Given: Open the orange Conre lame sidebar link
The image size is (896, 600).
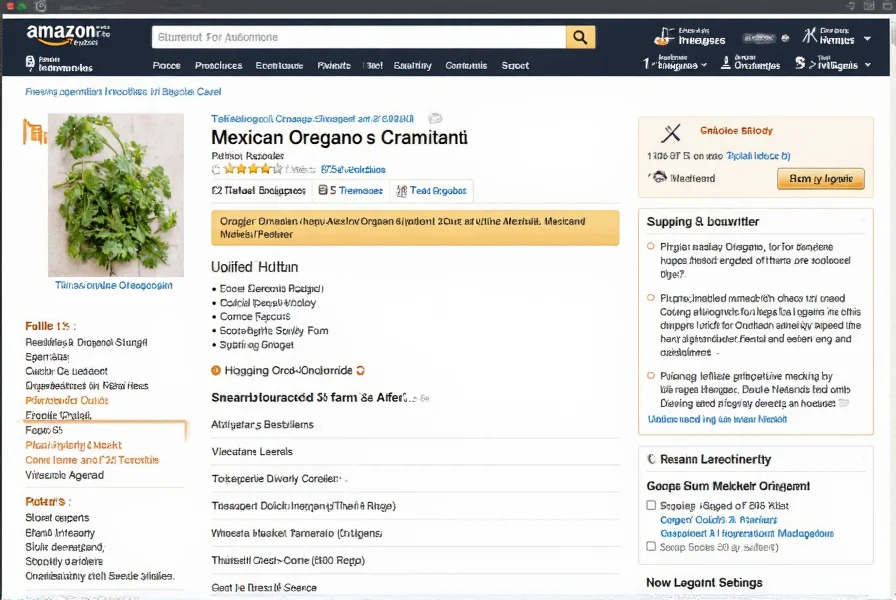Looking at the screenshot, I should click(92, 460).
